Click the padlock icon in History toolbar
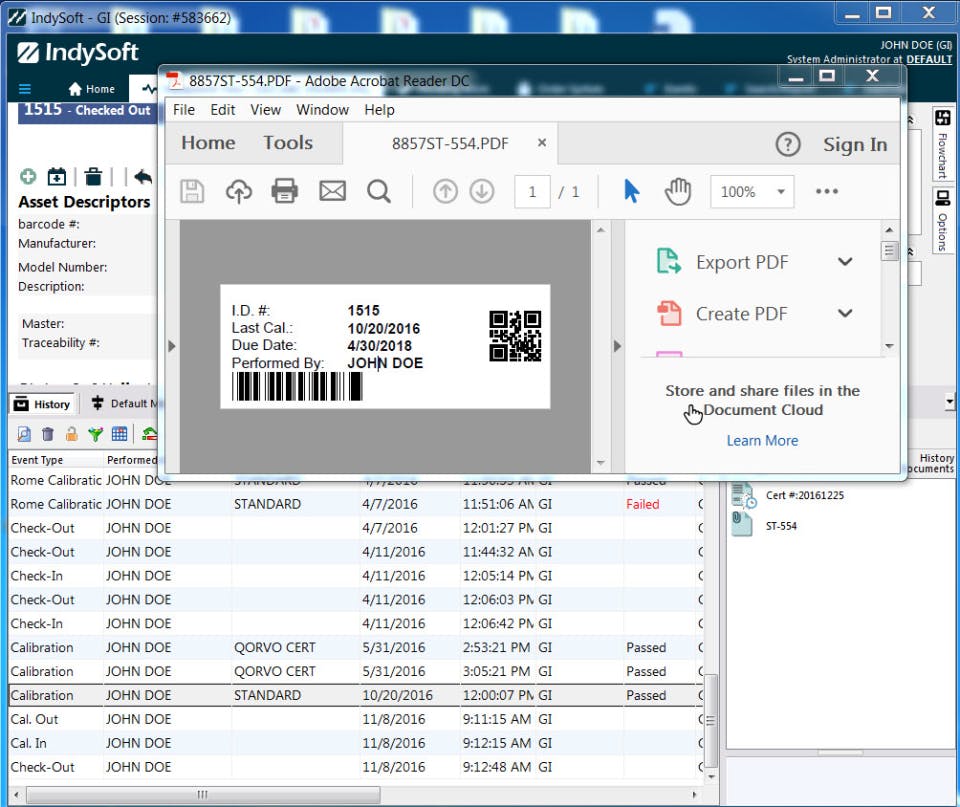Viewport: 960px width, 807px height. point(71,434)
